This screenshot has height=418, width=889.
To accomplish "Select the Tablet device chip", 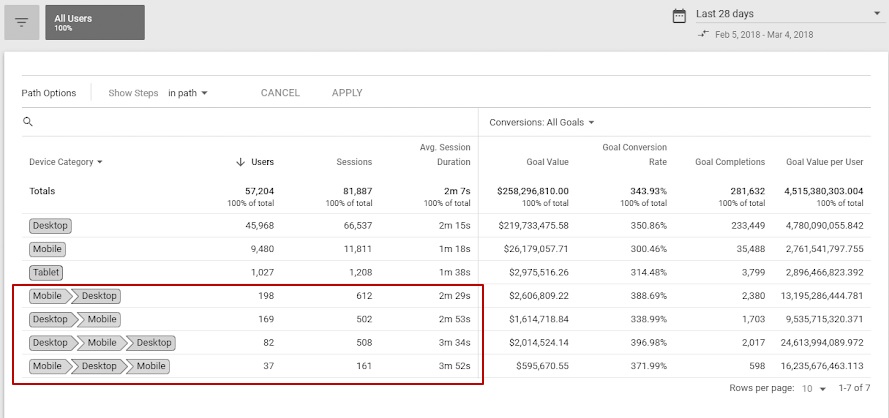I will (x=46, y=272).
